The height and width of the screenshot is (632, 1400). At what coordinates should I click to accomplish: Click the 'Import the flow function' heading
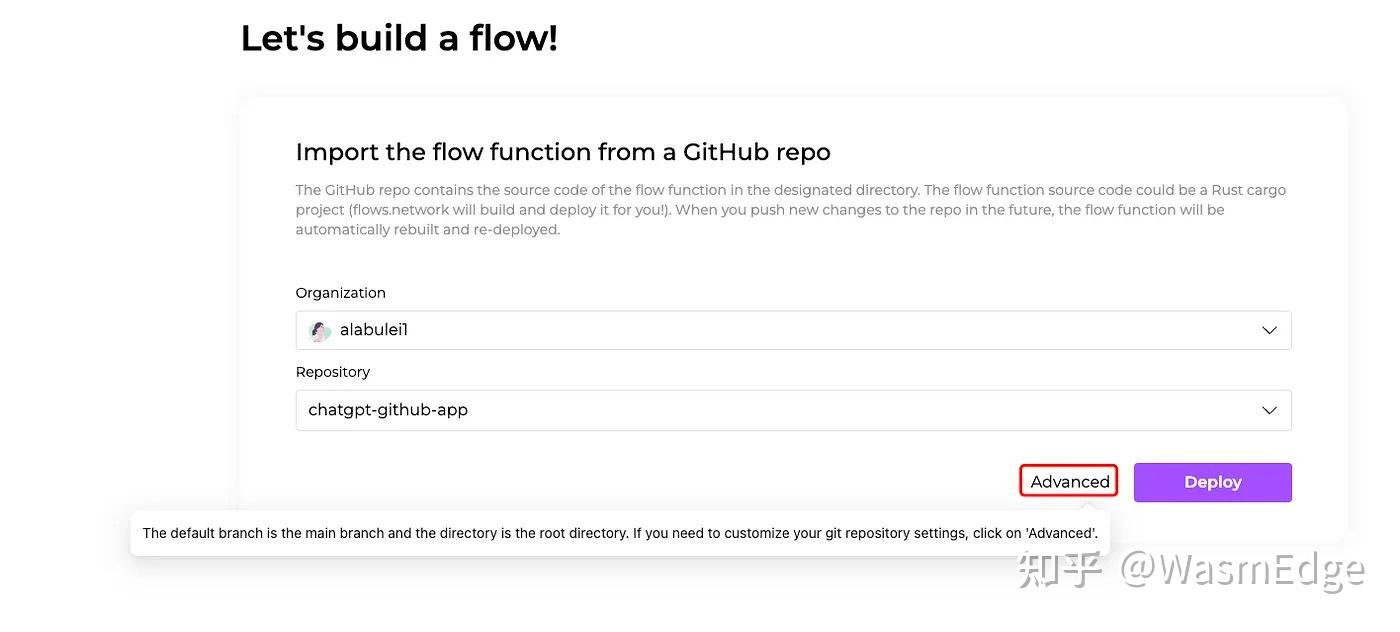click(563, 152)
